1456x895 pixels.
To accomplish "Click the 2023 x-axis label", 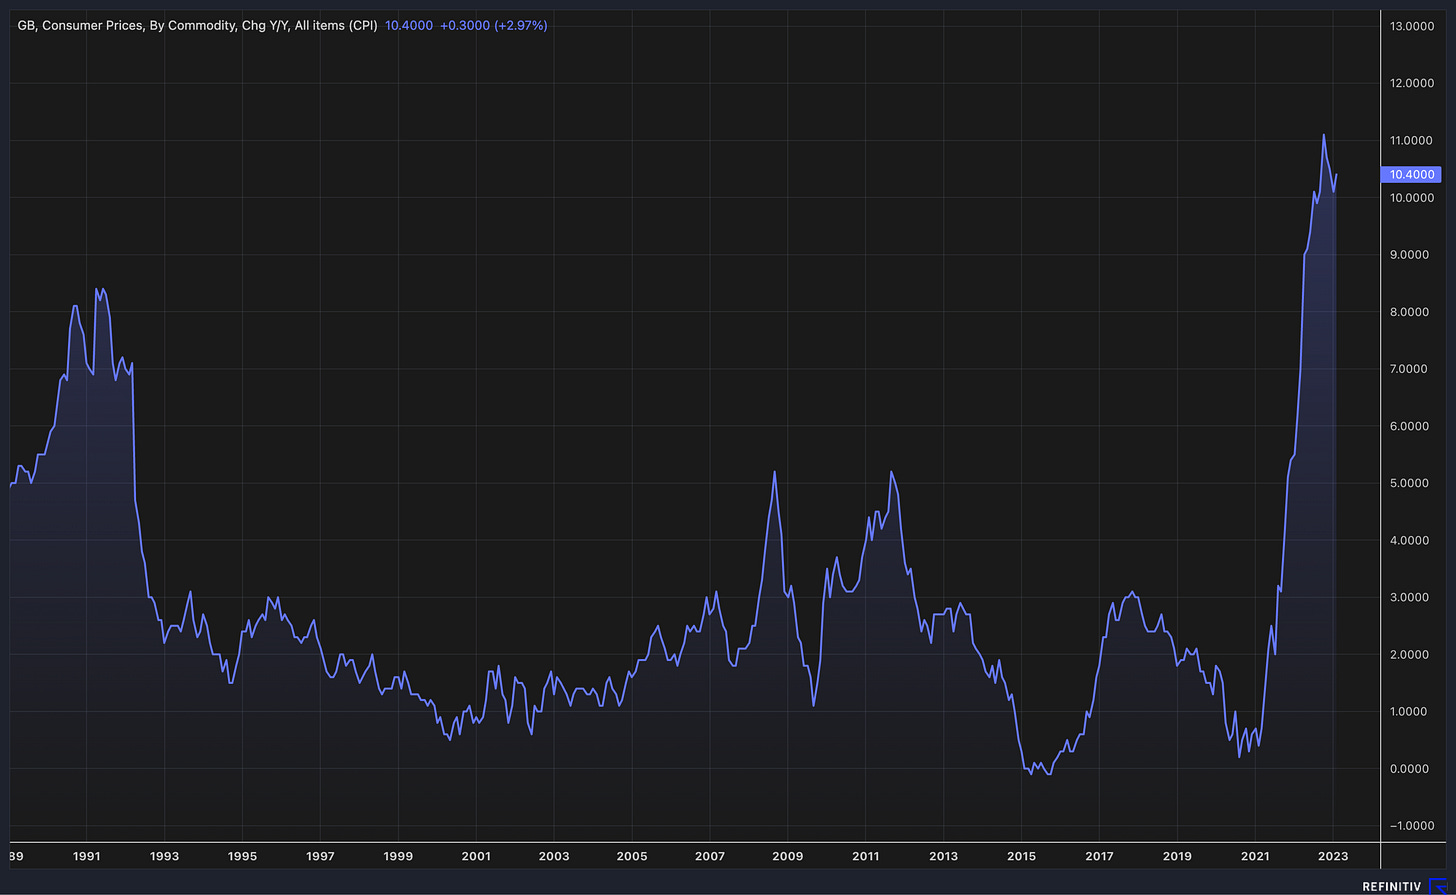I will click(x=1334, y=856).
